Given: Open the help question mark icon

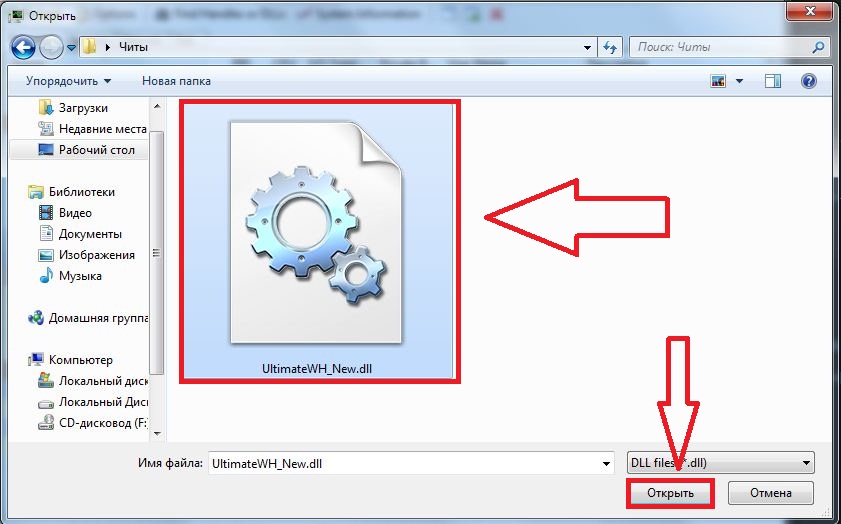Looking at the screenshot, I should [809, 80].
